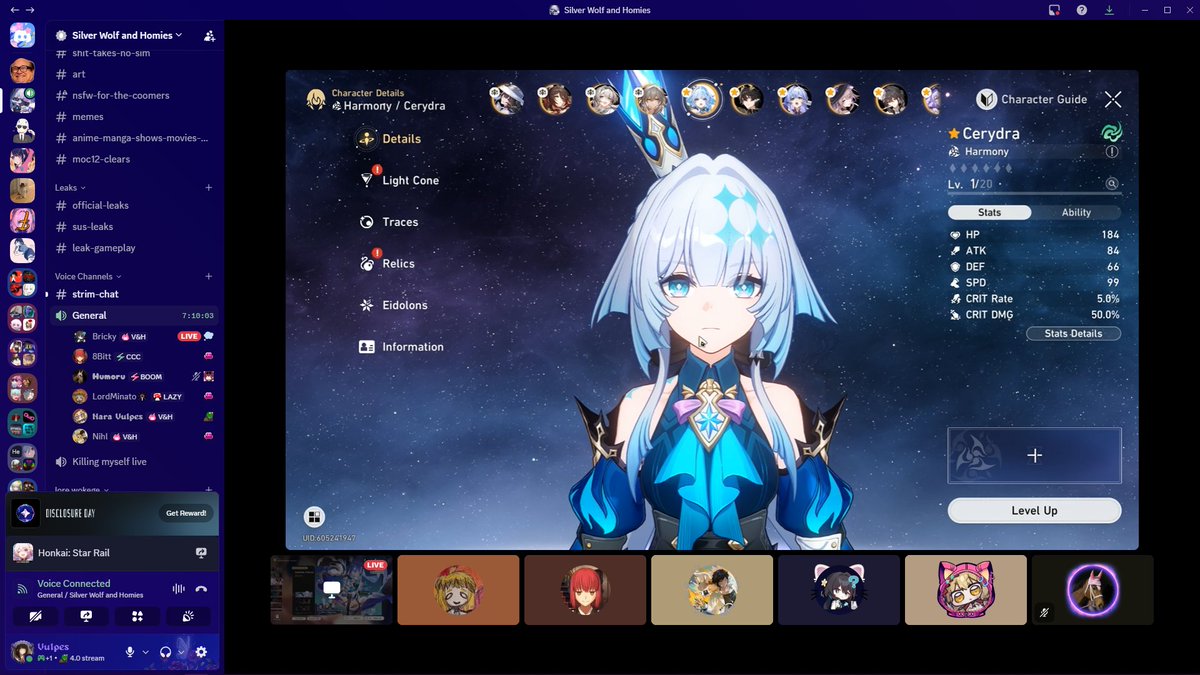The height and width of the screenshot is (675, 1200).
Task: Disconnect from voice with the hang-up icon
Action: click(x=201, y=589)
